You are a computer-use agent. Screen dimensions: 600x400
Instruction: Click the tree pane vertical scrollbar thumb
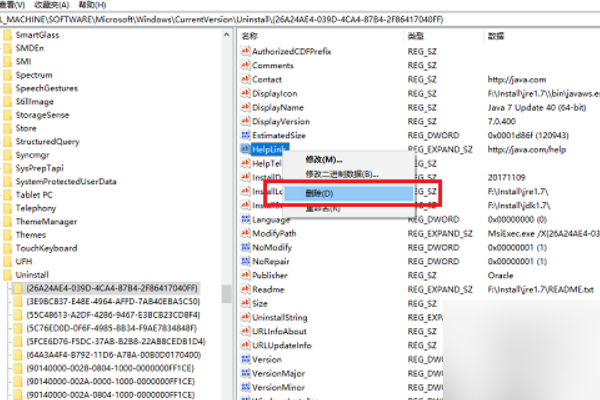tap(227, 294)
